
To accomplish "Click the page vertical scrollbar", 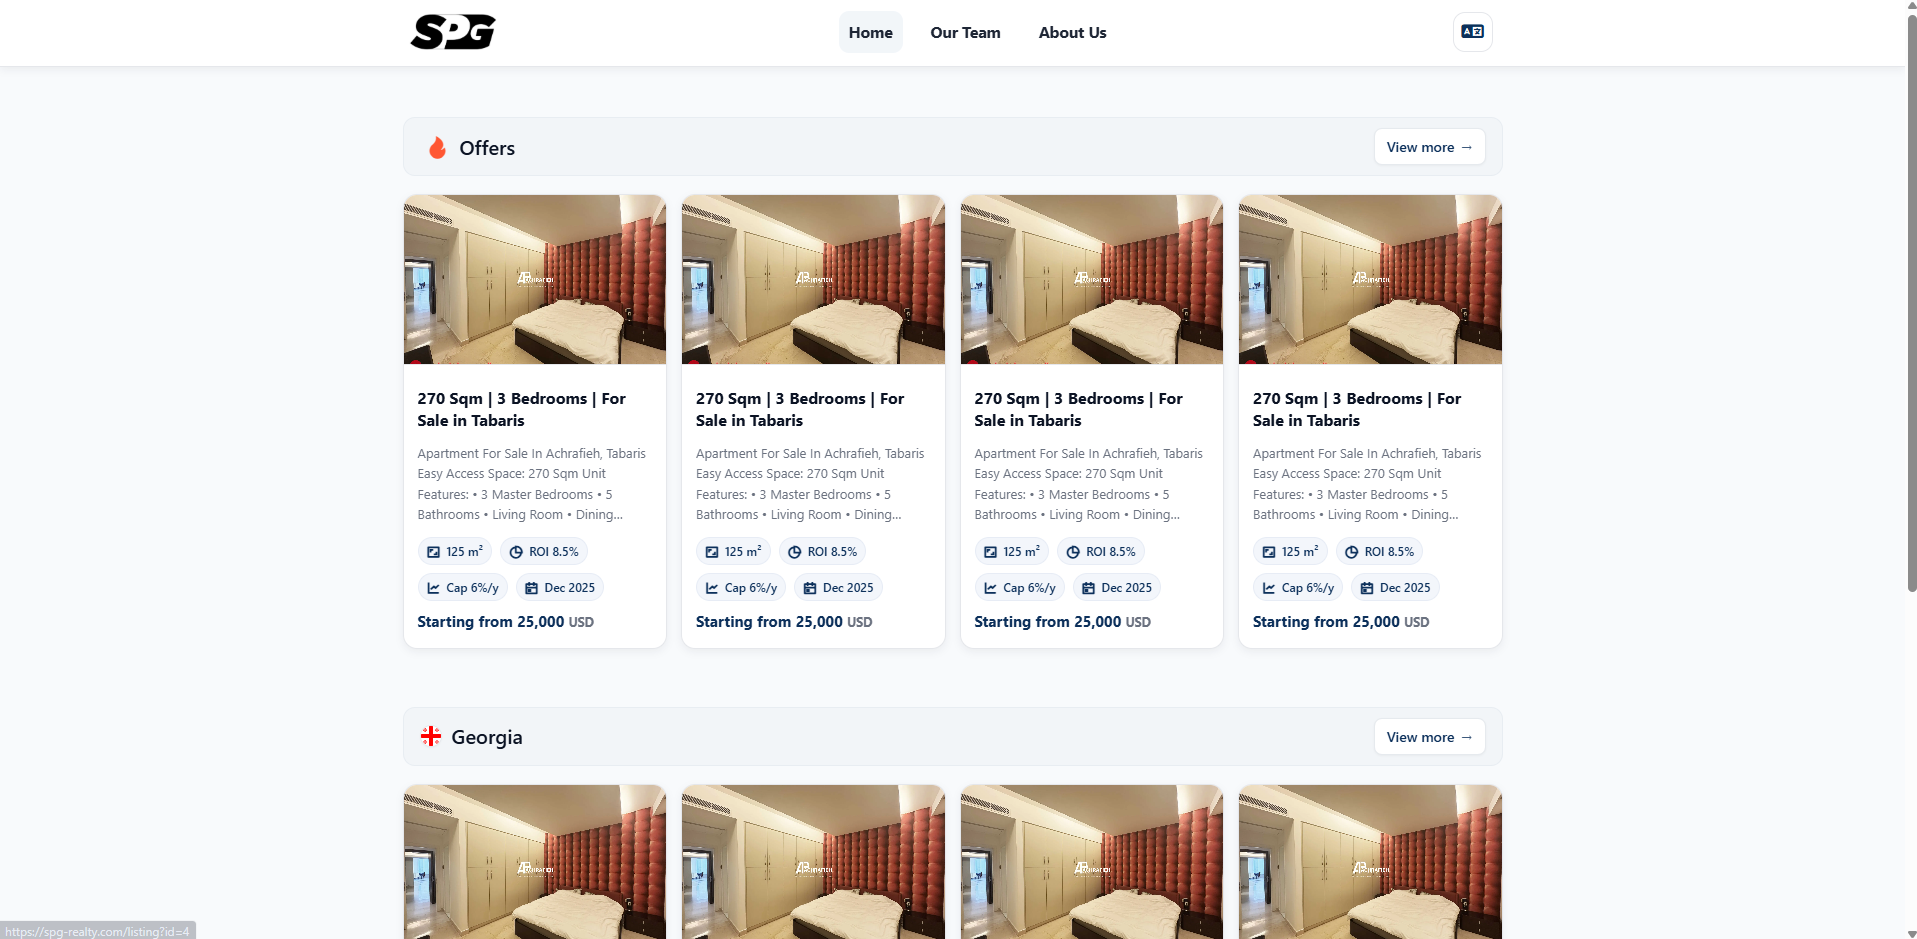I will coord(1911,300).
